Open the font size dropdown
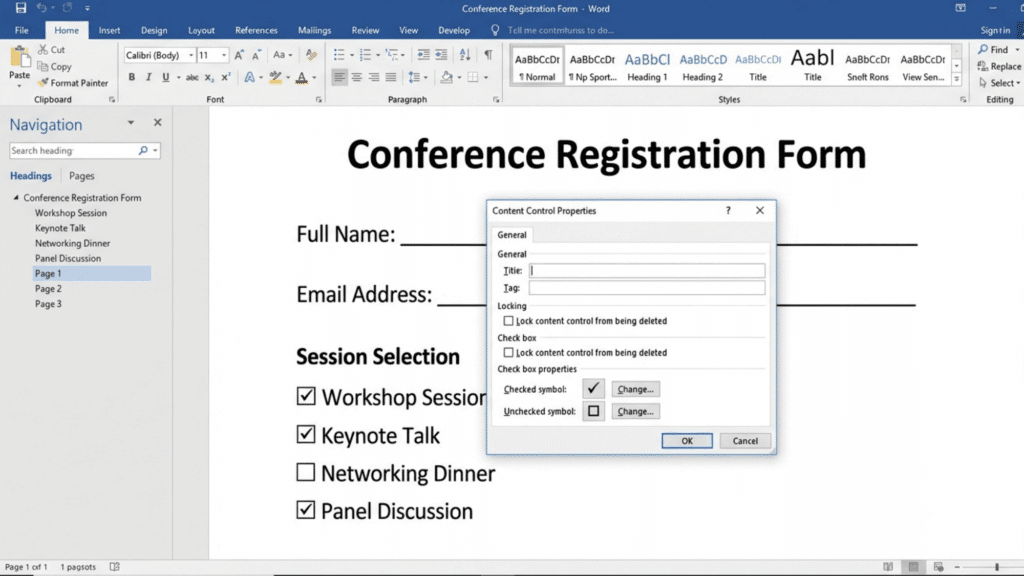 224,55
